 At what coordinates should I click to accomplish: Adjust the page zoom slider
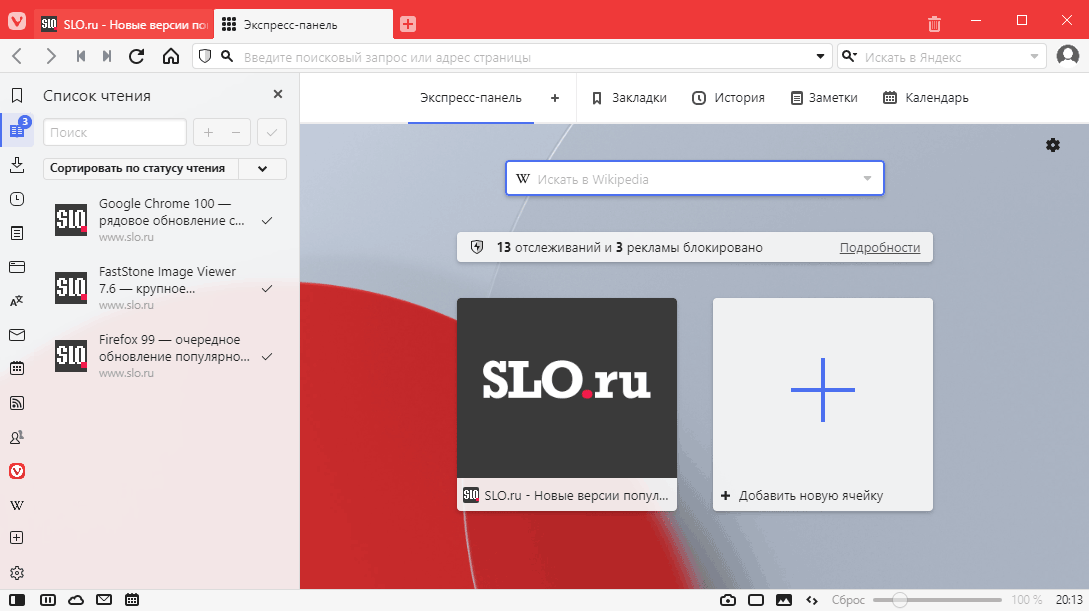pyautogui.click(x=937, y=600)
